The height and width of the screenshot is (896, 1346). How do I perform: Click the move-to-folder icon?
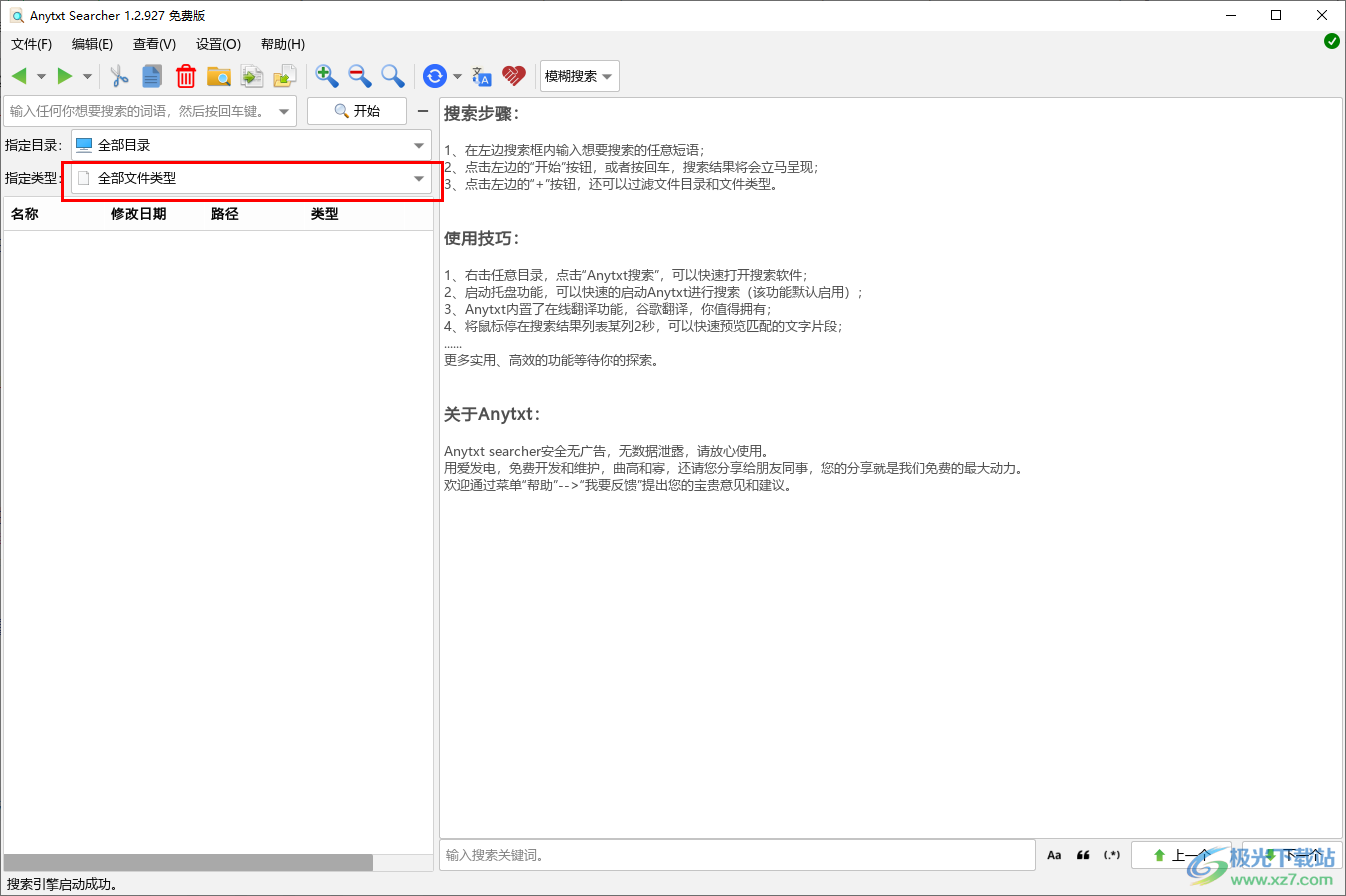(285, 76)
